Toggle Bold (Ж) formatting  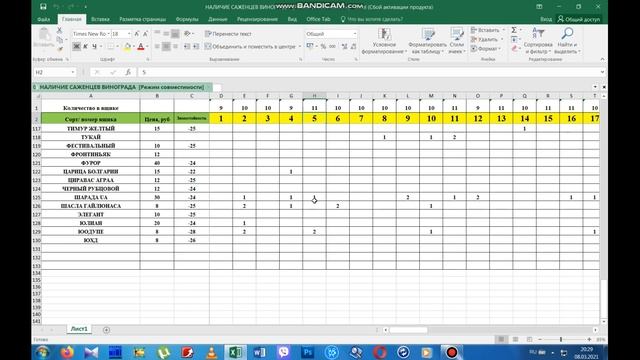tap(76, 47)
